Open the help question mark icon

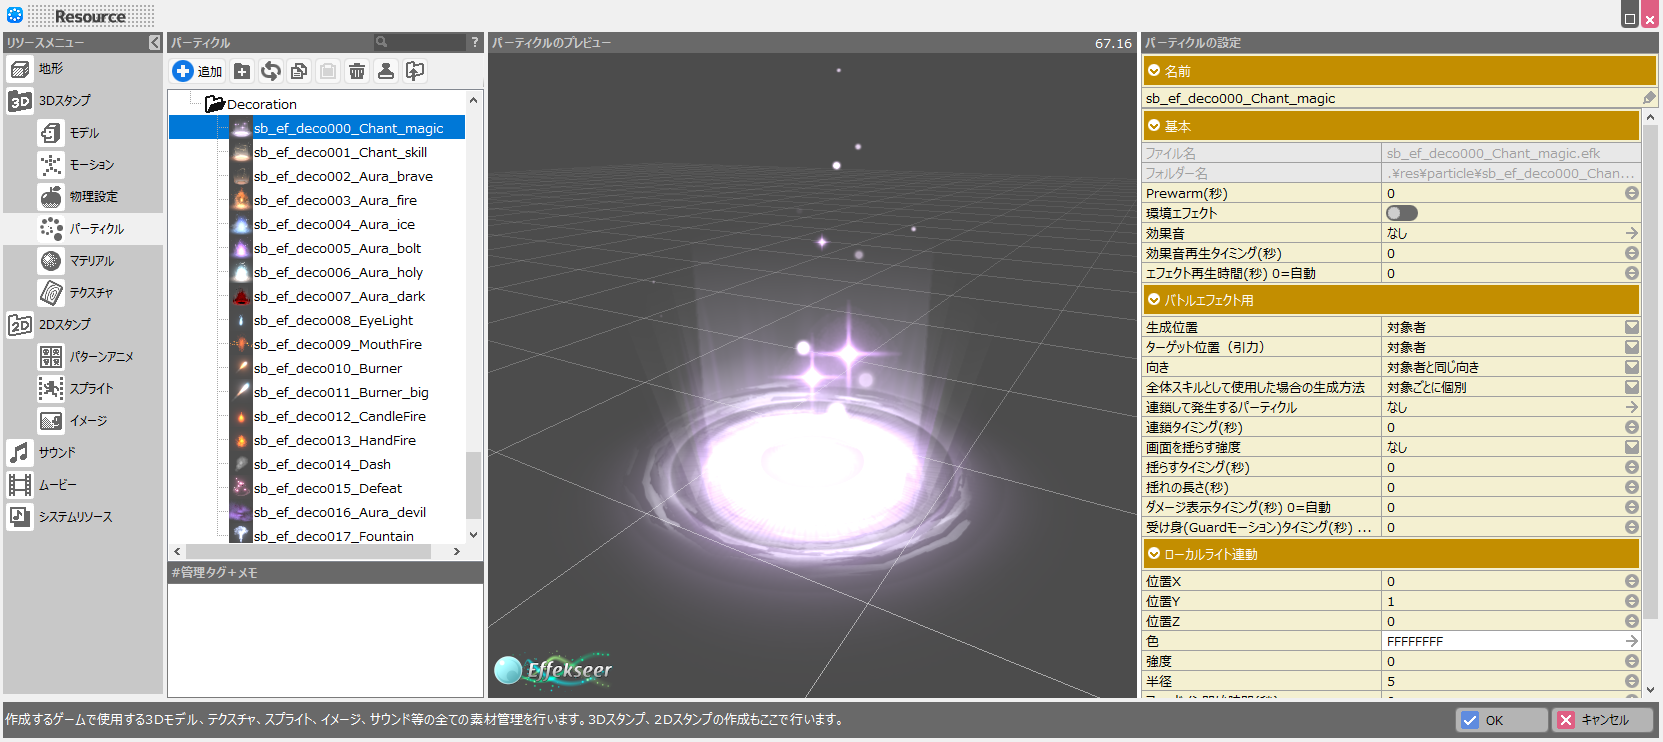click(x=475, y=42)
